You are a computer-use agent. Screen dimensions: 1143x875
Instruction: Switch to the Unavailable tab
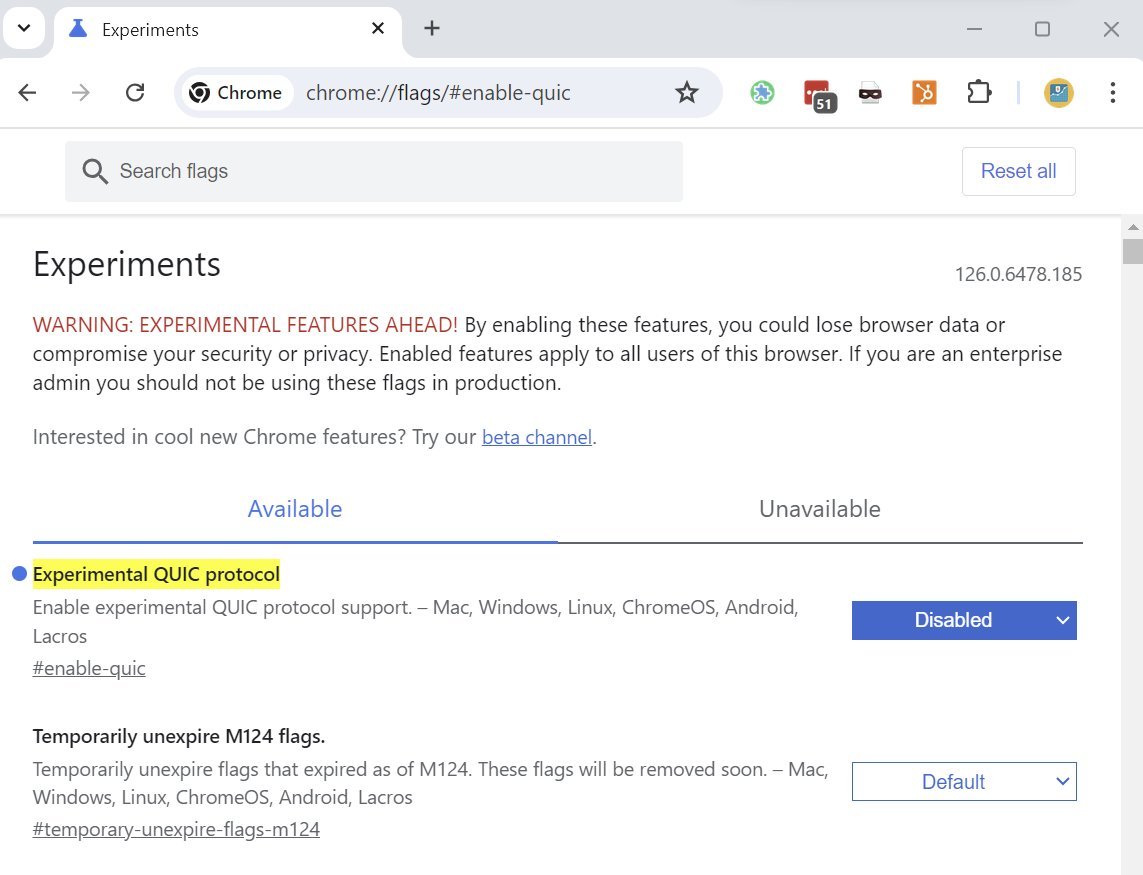tap(819, 509)
